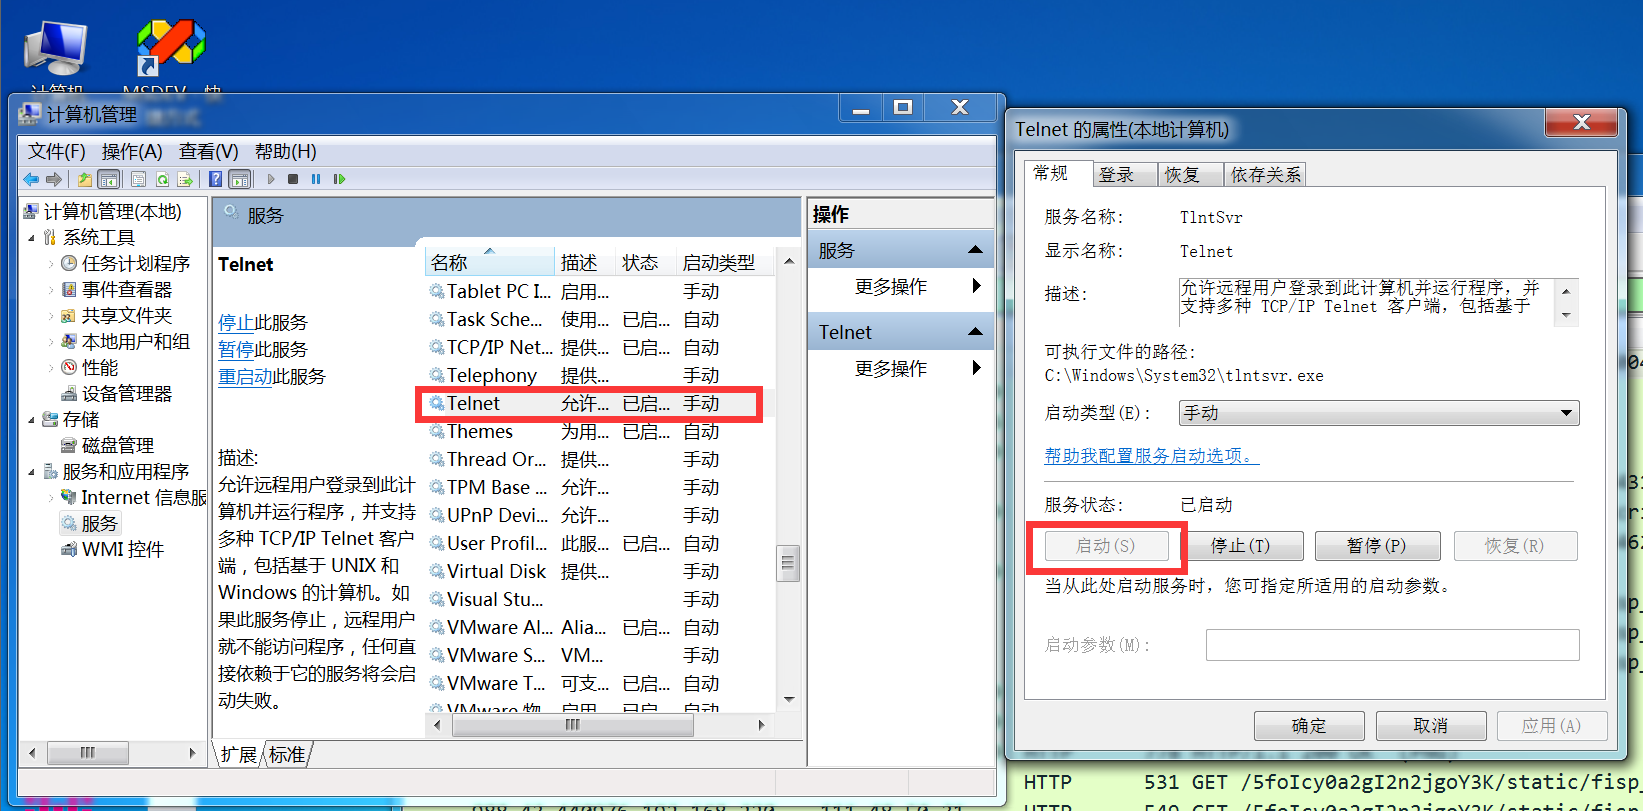Open 帮助我配置服务启动选项 link
1643x811 pixels.
tap(1151, 456)
